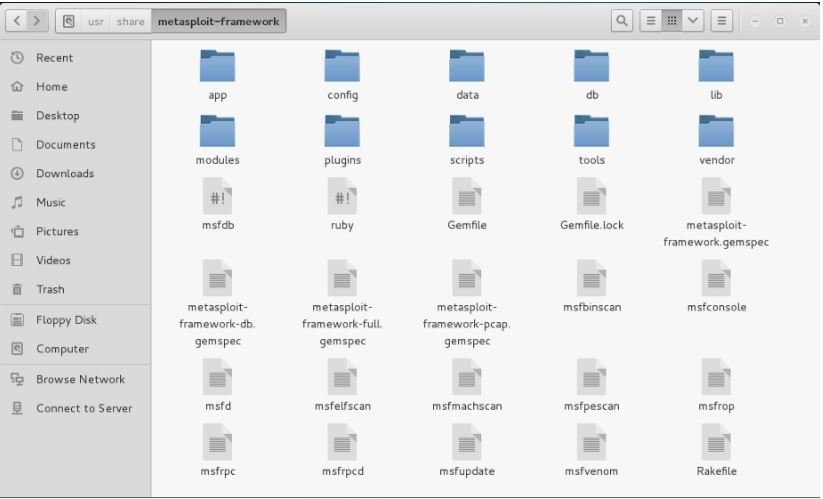823x499 pixels.
Task: Select the msfdb script file icon
Action: tap(217, 196)
